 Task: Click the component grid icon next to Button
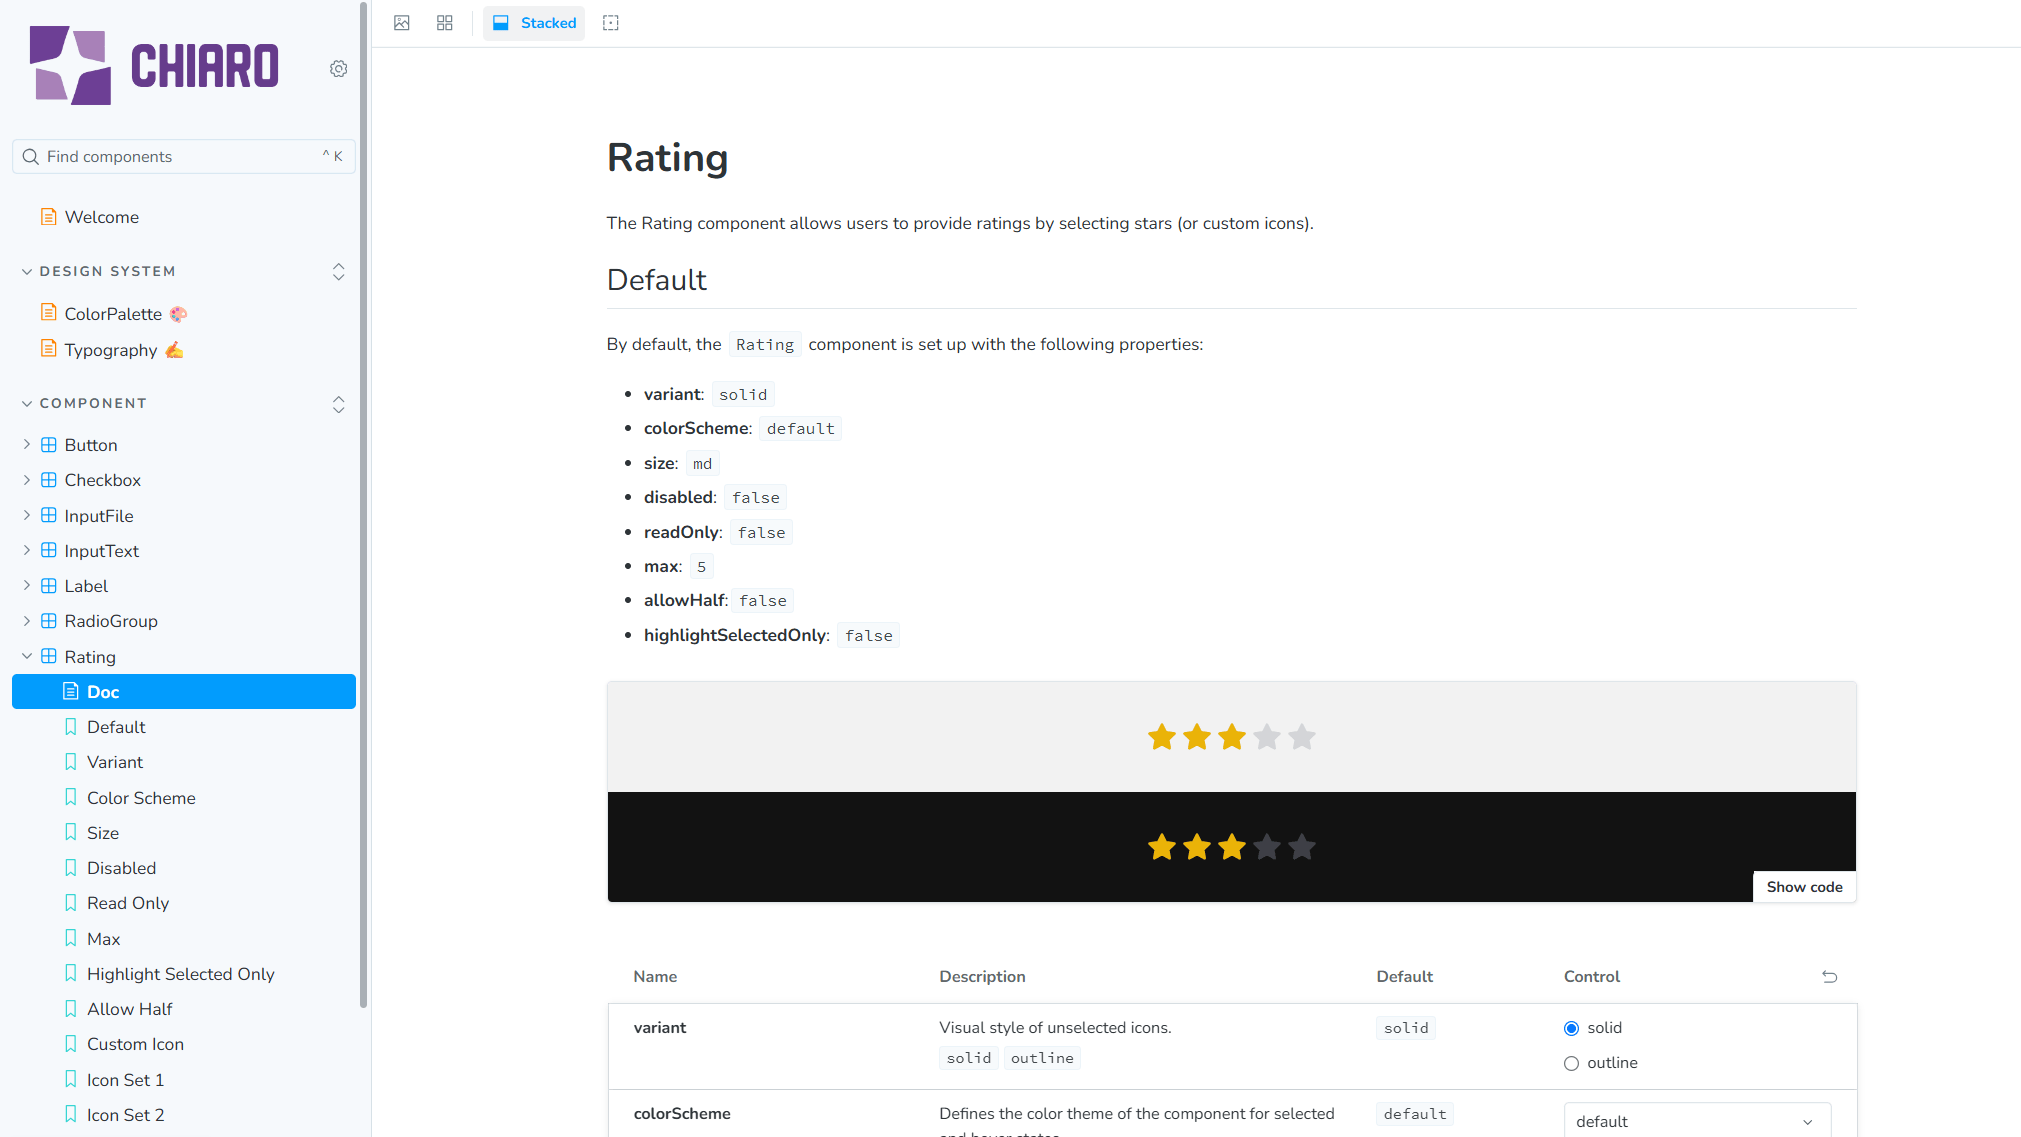(x=49, y=444)
